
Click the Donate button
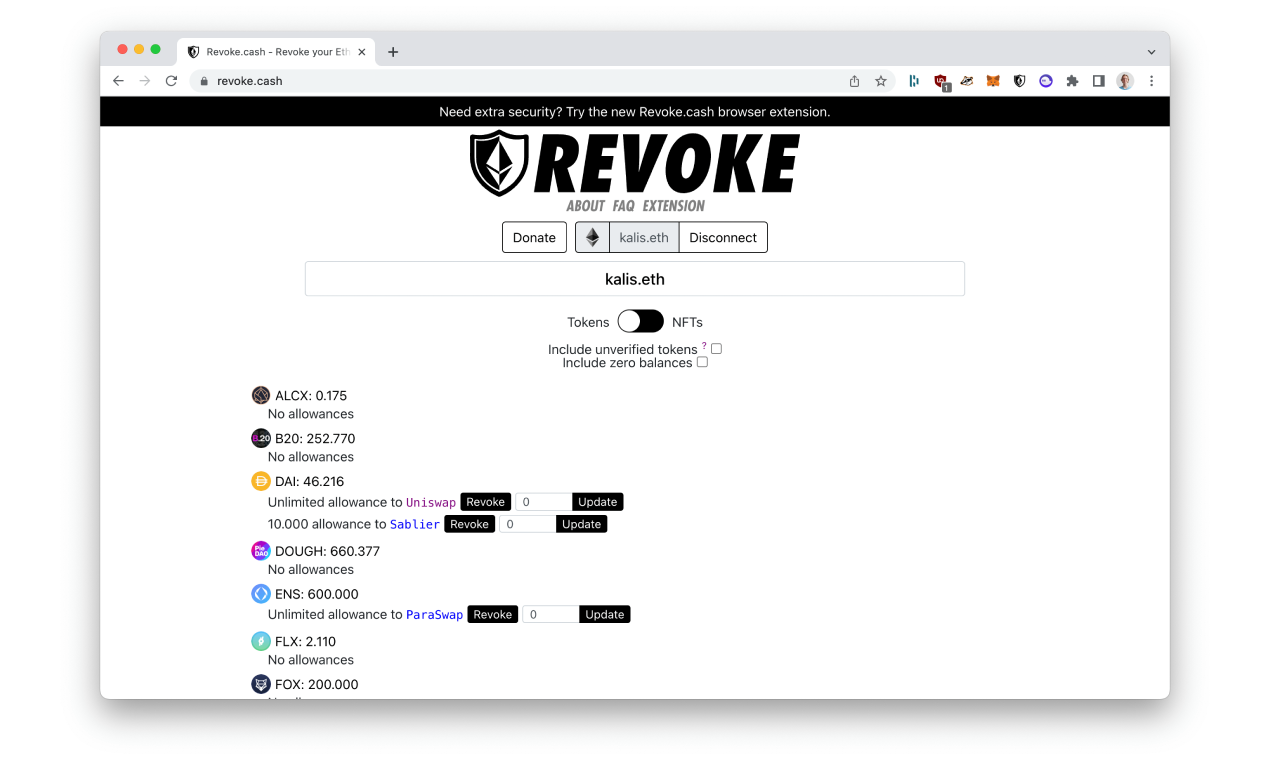pos(534,237)
